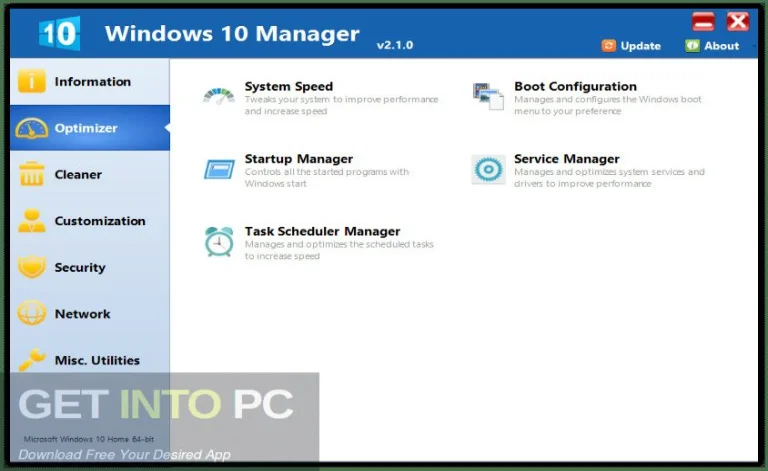
Task: Click the Information sidebar icon
Action: tap(32, 81)
